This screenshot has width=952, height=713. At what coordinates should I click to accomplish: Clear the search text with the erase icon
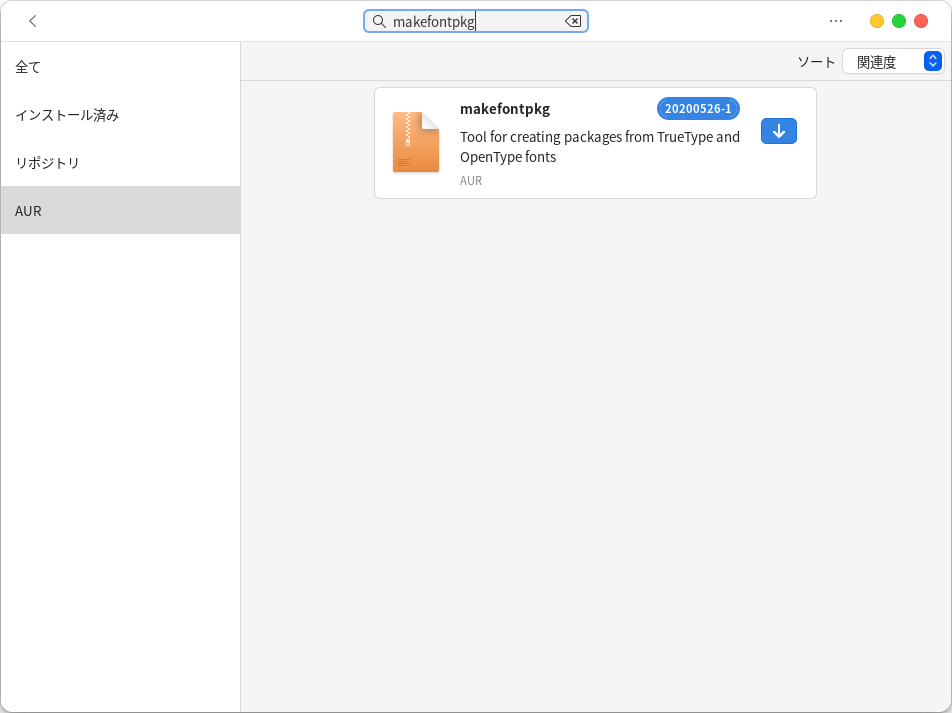[x=573, y=21]
